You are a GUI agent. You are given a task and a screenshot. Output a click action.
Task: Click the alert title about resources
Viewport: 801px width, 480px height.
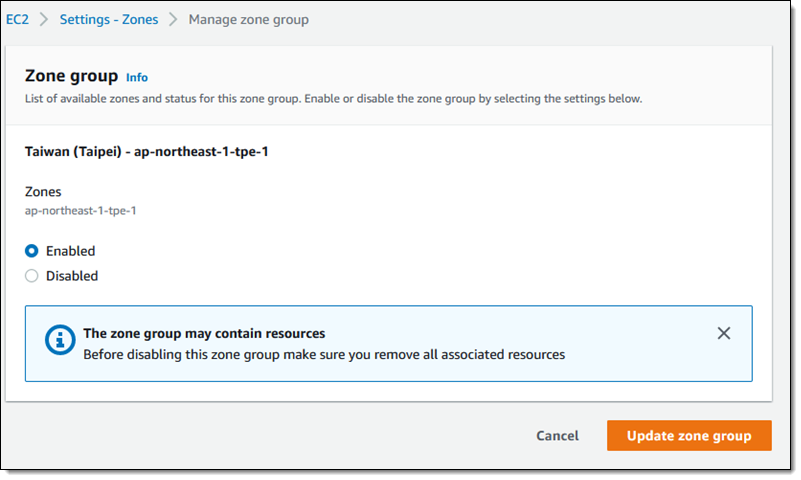(x=204, y=333)
